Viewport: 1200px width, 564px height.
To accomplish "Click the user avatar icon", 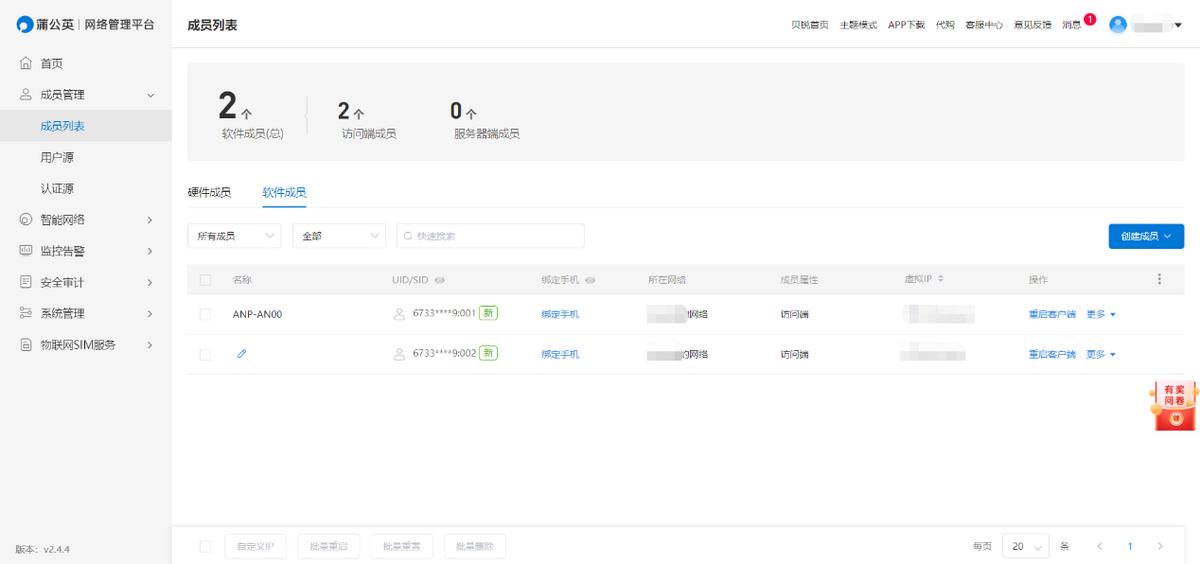I will click(x=1118, y=25).
